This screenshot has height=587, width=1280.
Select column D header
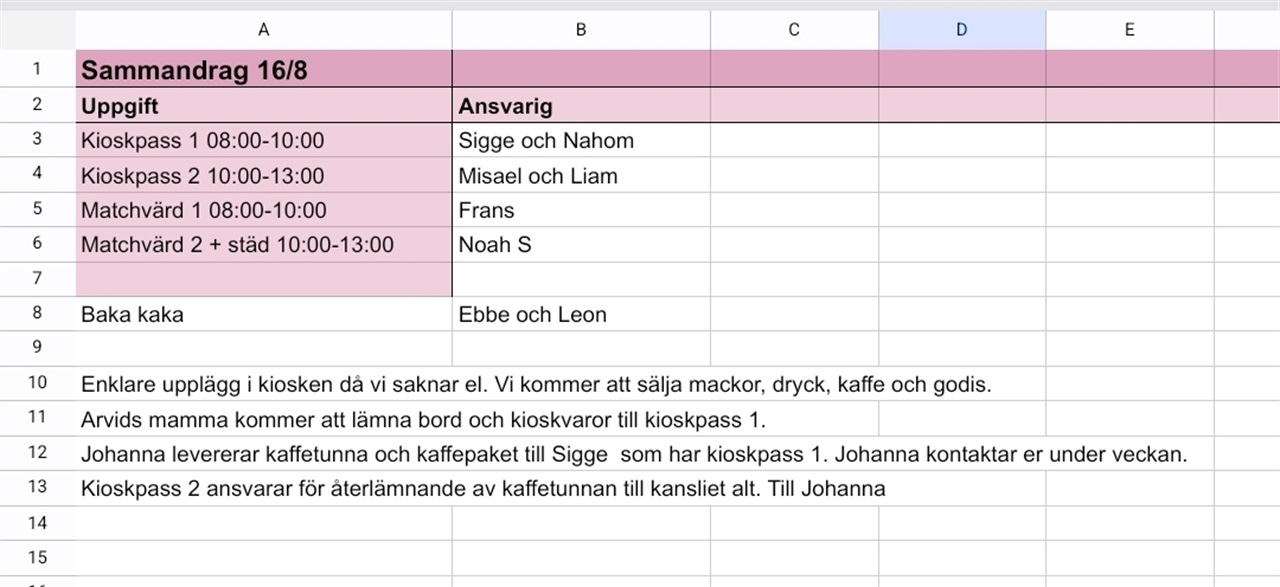click(x=962, y=30)
